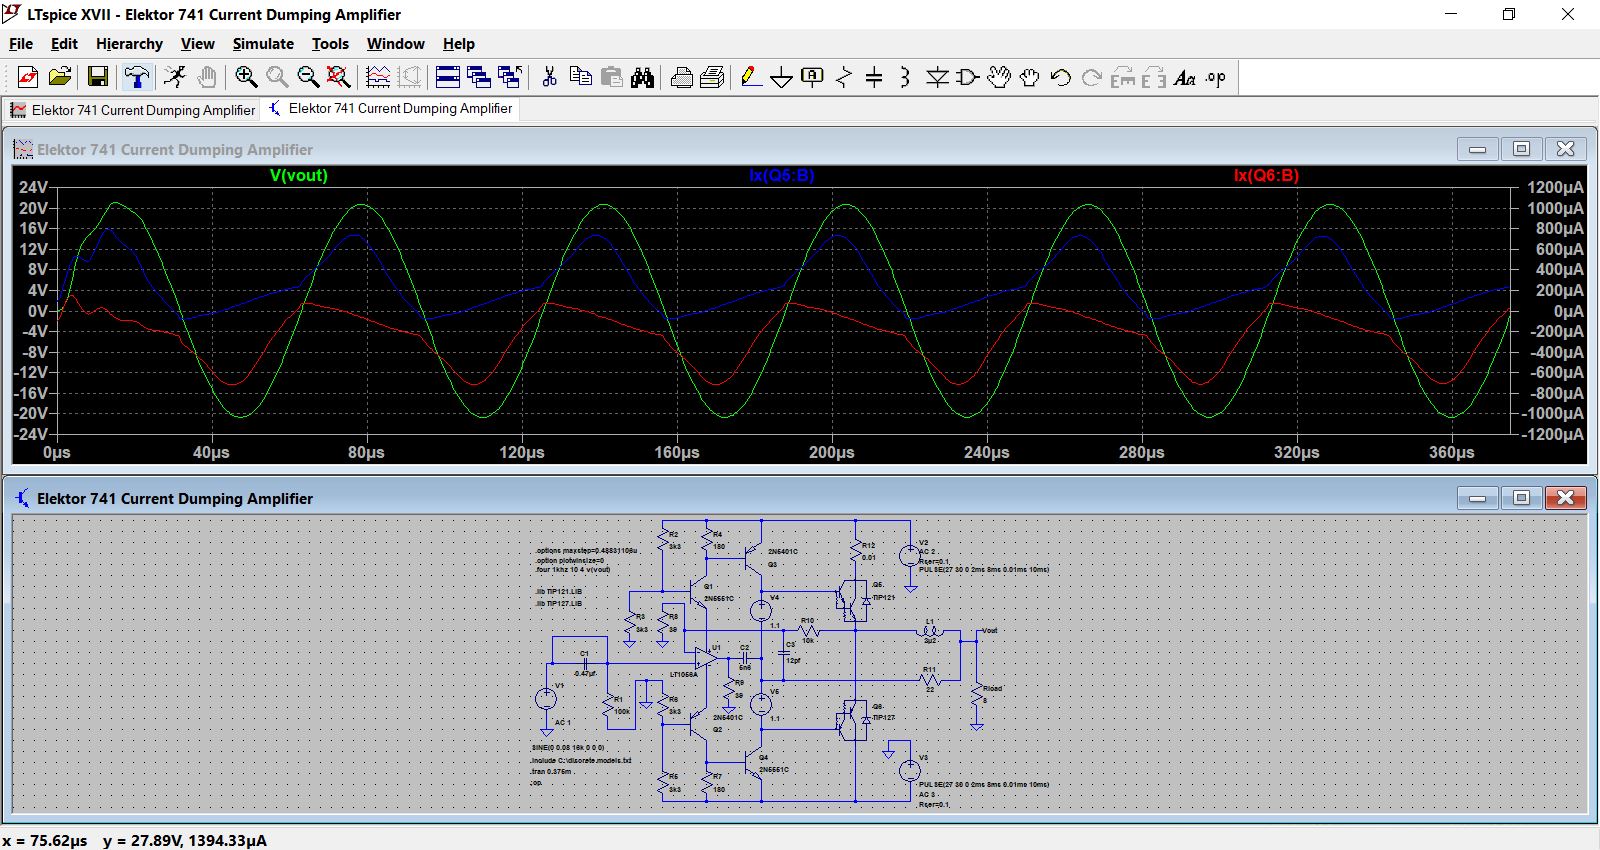This screenshot has width=1600, height=850.
Task: Open a file with the folder icon
Action: point(60,77)
